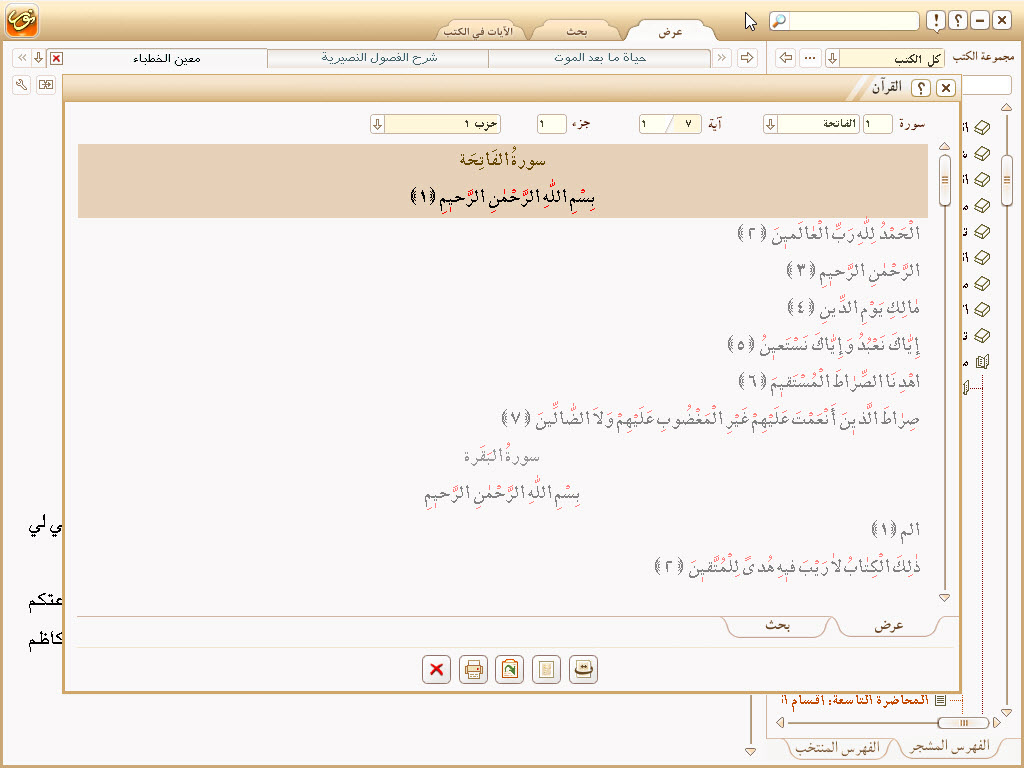The image size is (1024, 768).
Task: Click the down arrow of Quran text scrollbar
Action: (944, 597)
